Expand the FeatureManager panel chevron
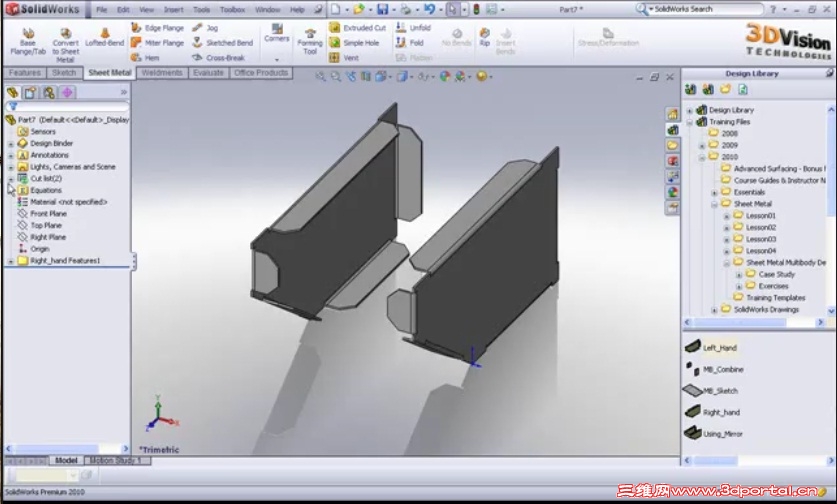The image size is (837, 504). click(x=124, y=92)
